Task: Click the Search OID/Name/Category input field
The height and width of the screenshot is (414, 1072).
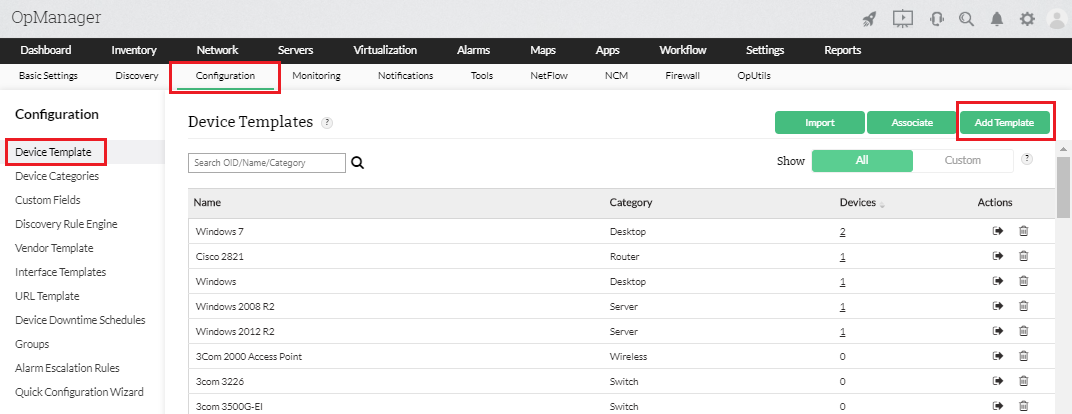Action: (x=266, y=163)
